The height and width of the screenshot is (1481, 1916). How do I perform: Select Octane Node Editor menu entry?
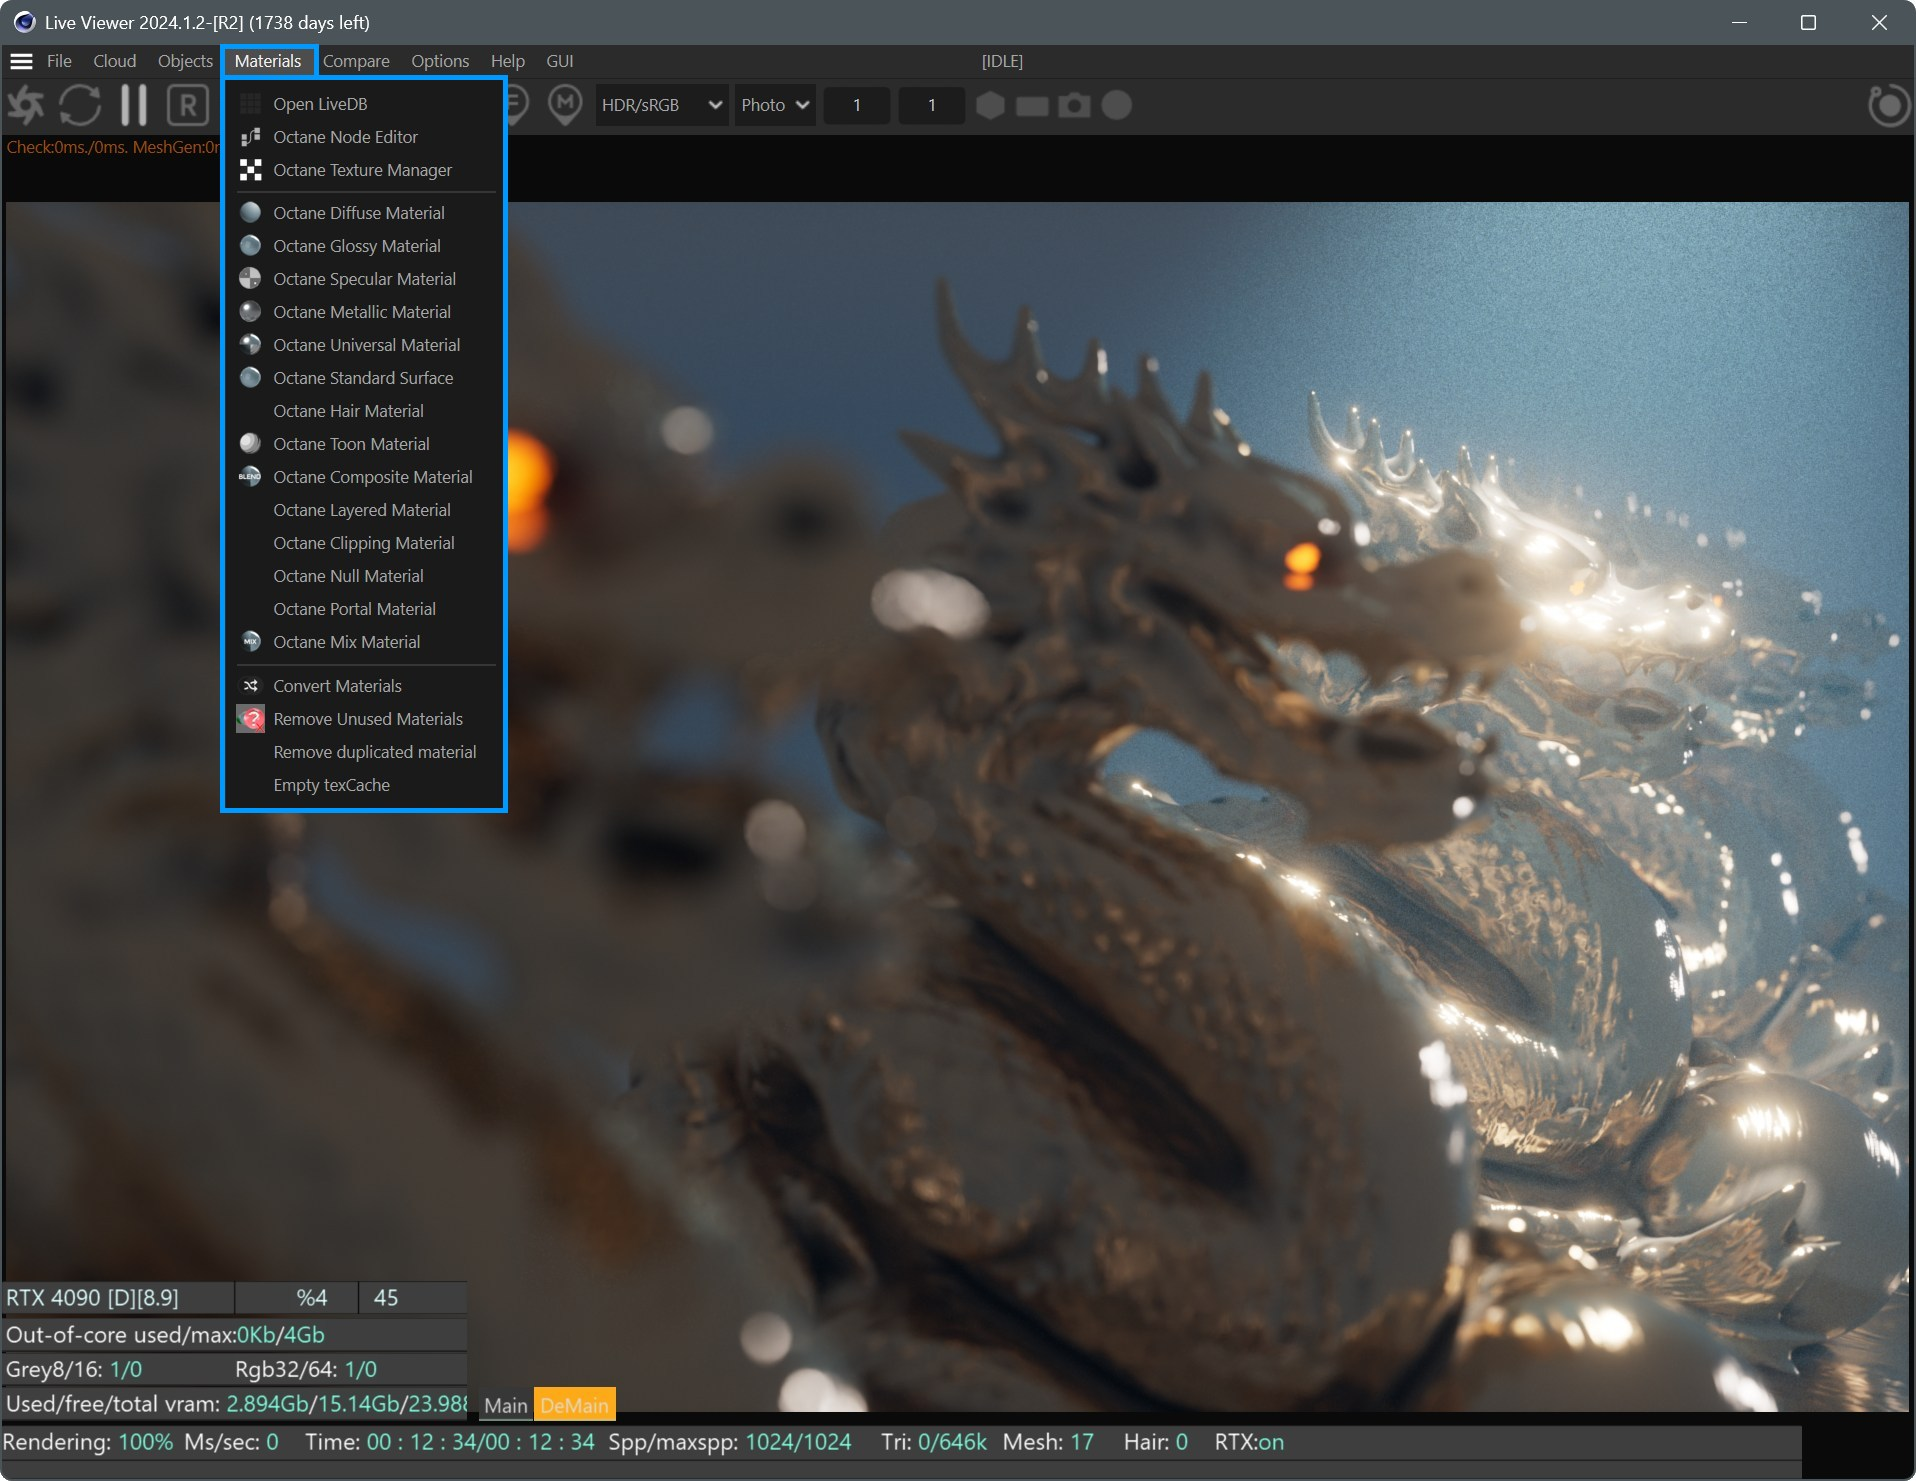345,137
